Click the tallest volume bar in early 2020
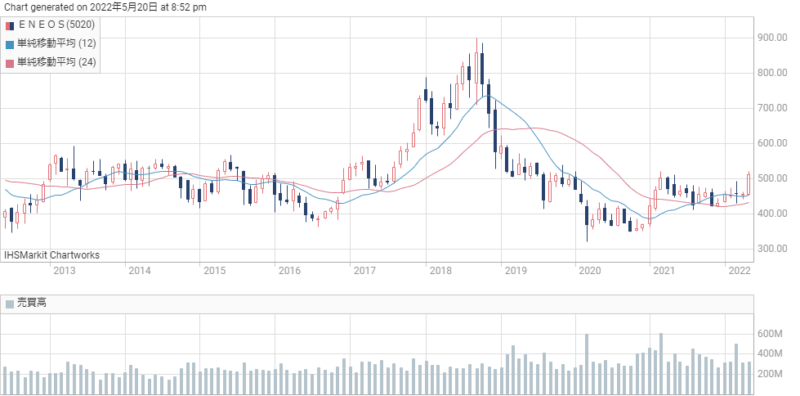This screenshot has height=396, width=800. click(587, 364)
